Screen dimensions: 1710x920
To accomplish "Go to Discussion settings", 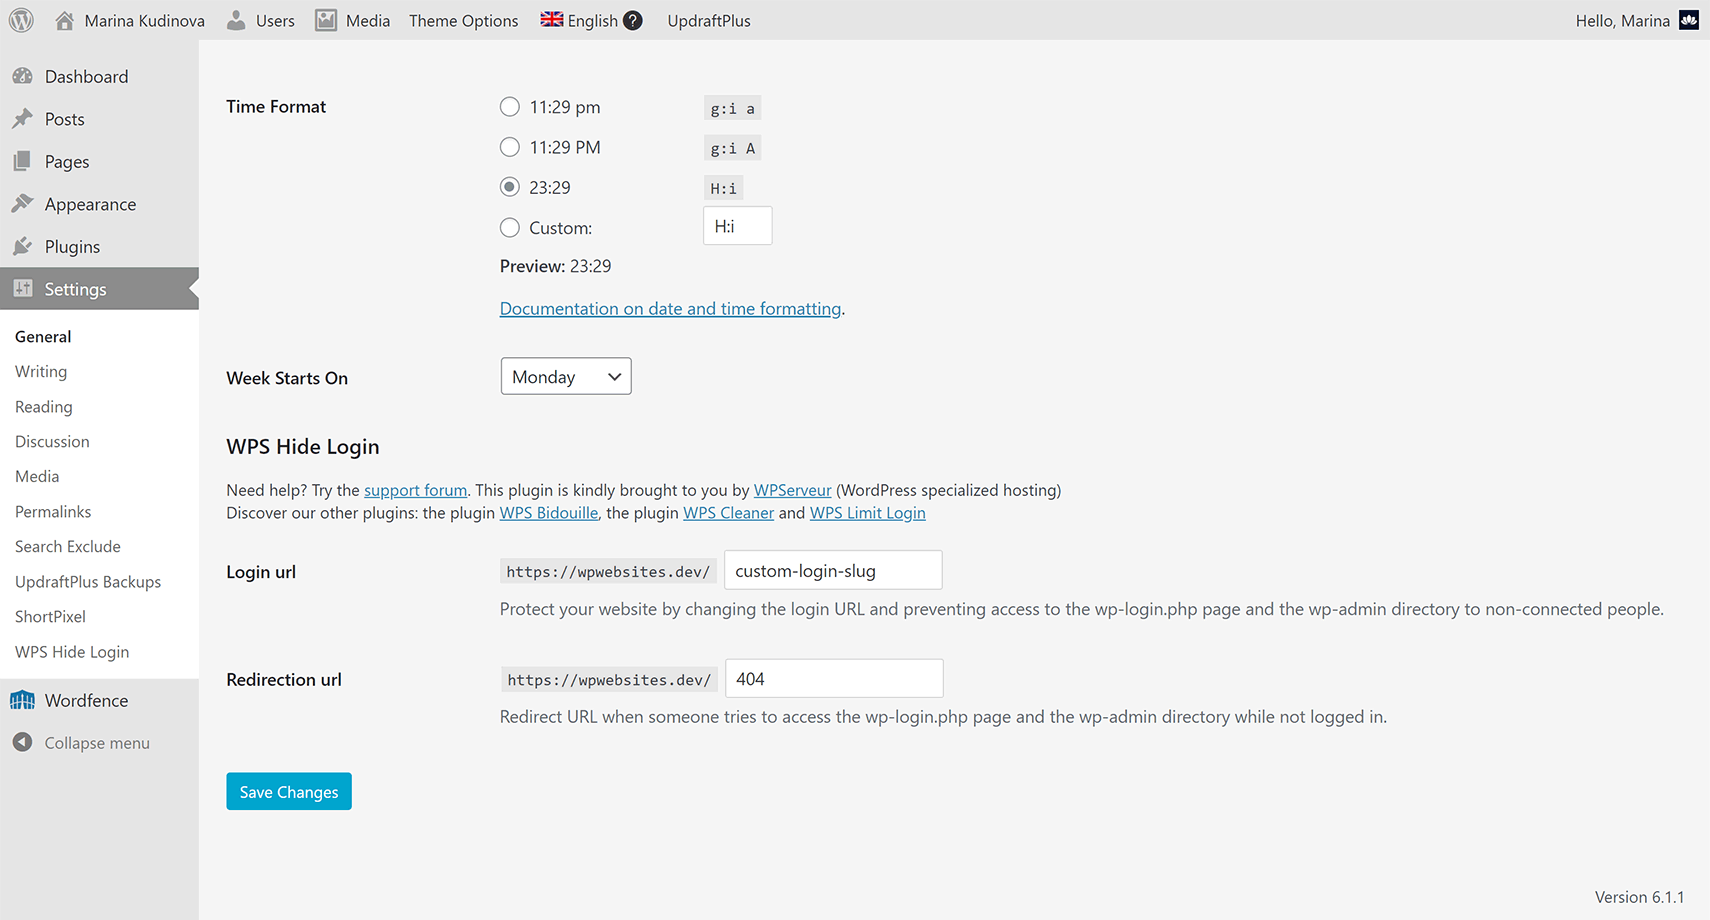I will point(52,441).
